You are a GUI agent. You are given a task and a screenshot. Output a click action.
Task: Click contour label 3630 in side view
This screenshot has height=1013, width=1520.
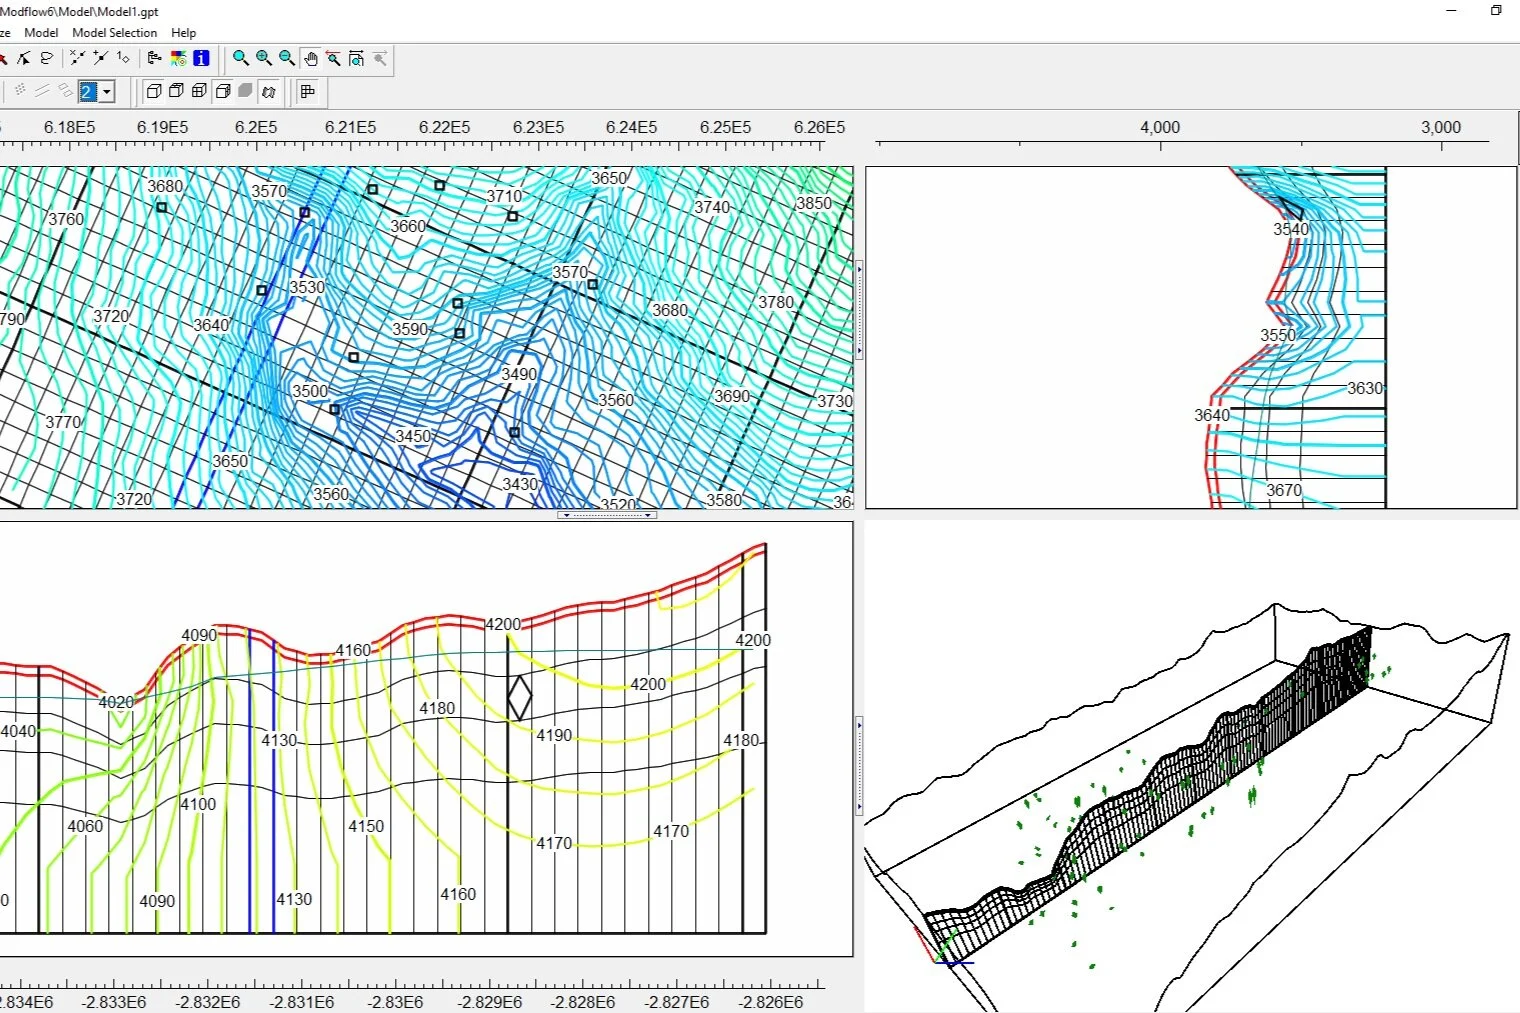(x=1365, y=388)
